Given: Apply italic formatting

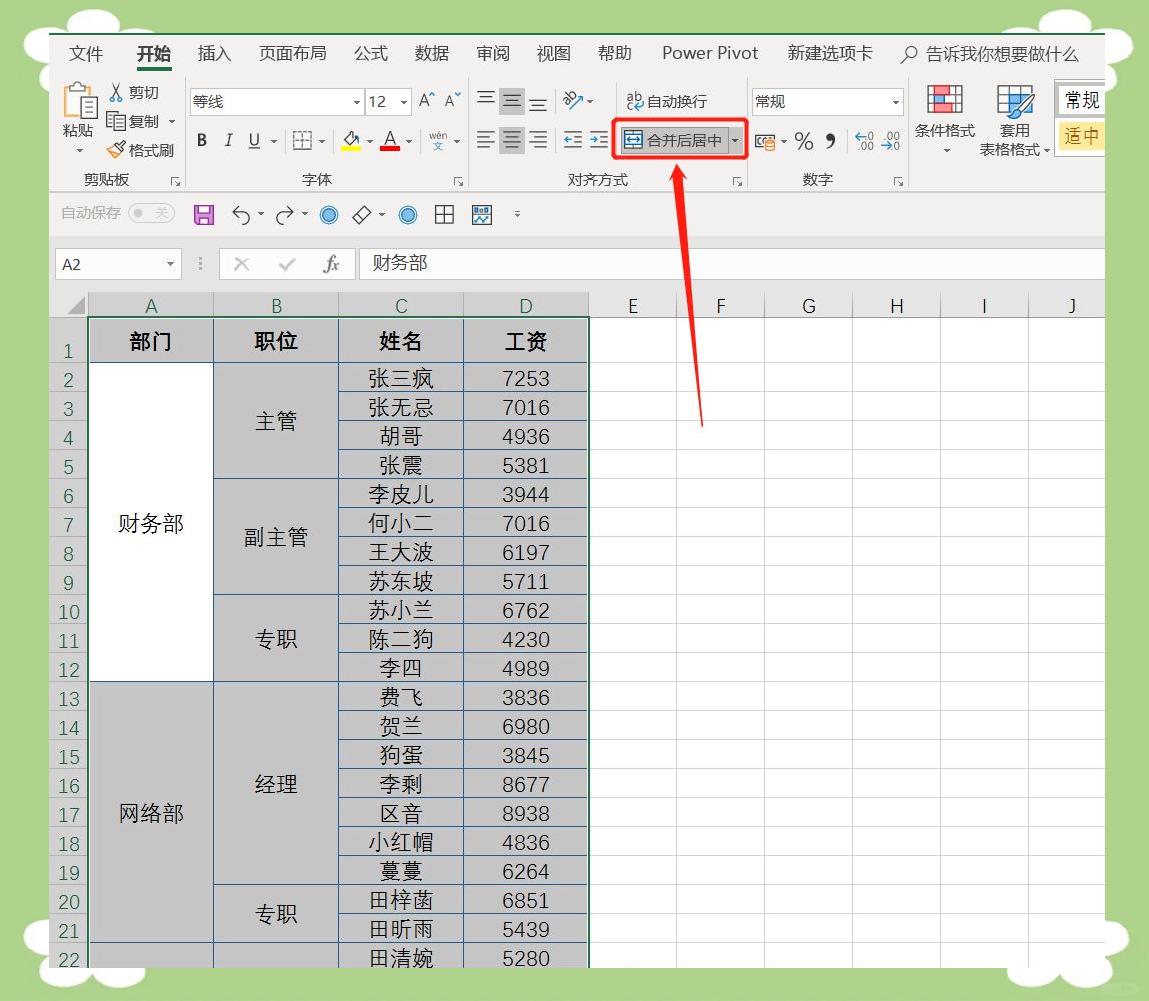Looking at the screenshot, I should (x=228, y=140).
